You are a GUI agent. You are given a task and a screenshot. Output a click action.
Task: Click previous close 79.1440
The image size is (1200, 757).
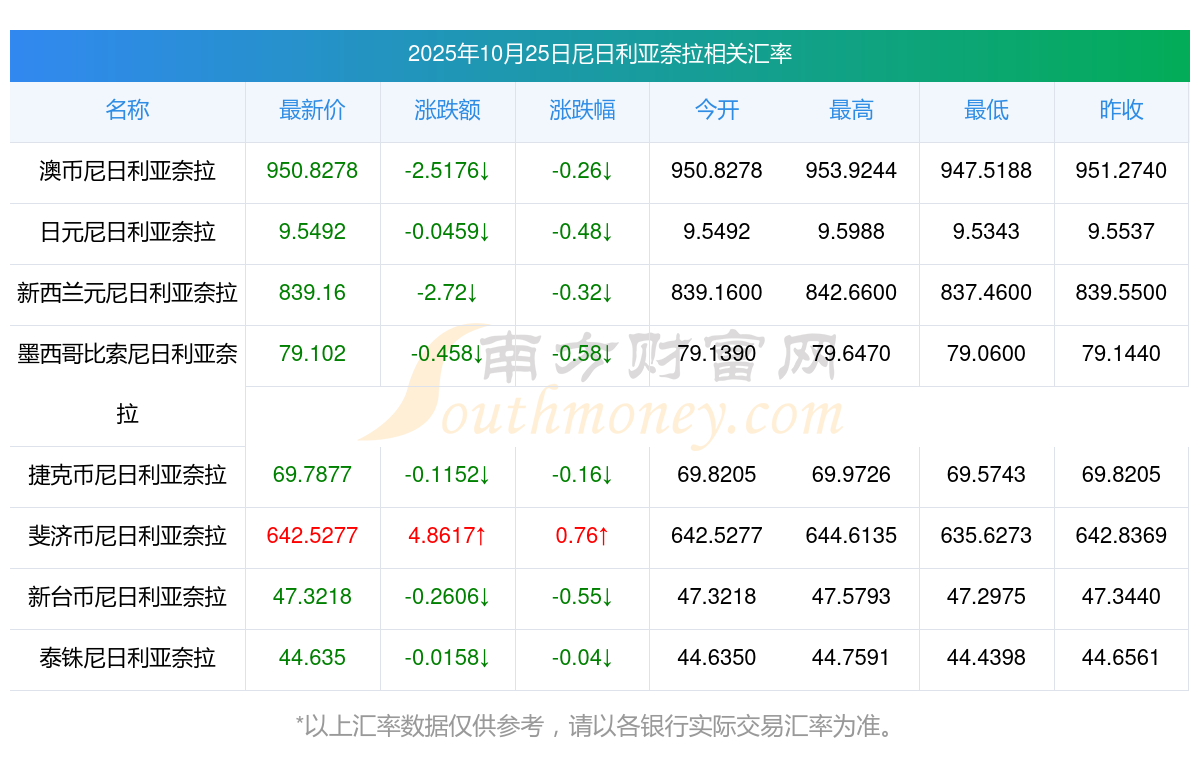1121,354
